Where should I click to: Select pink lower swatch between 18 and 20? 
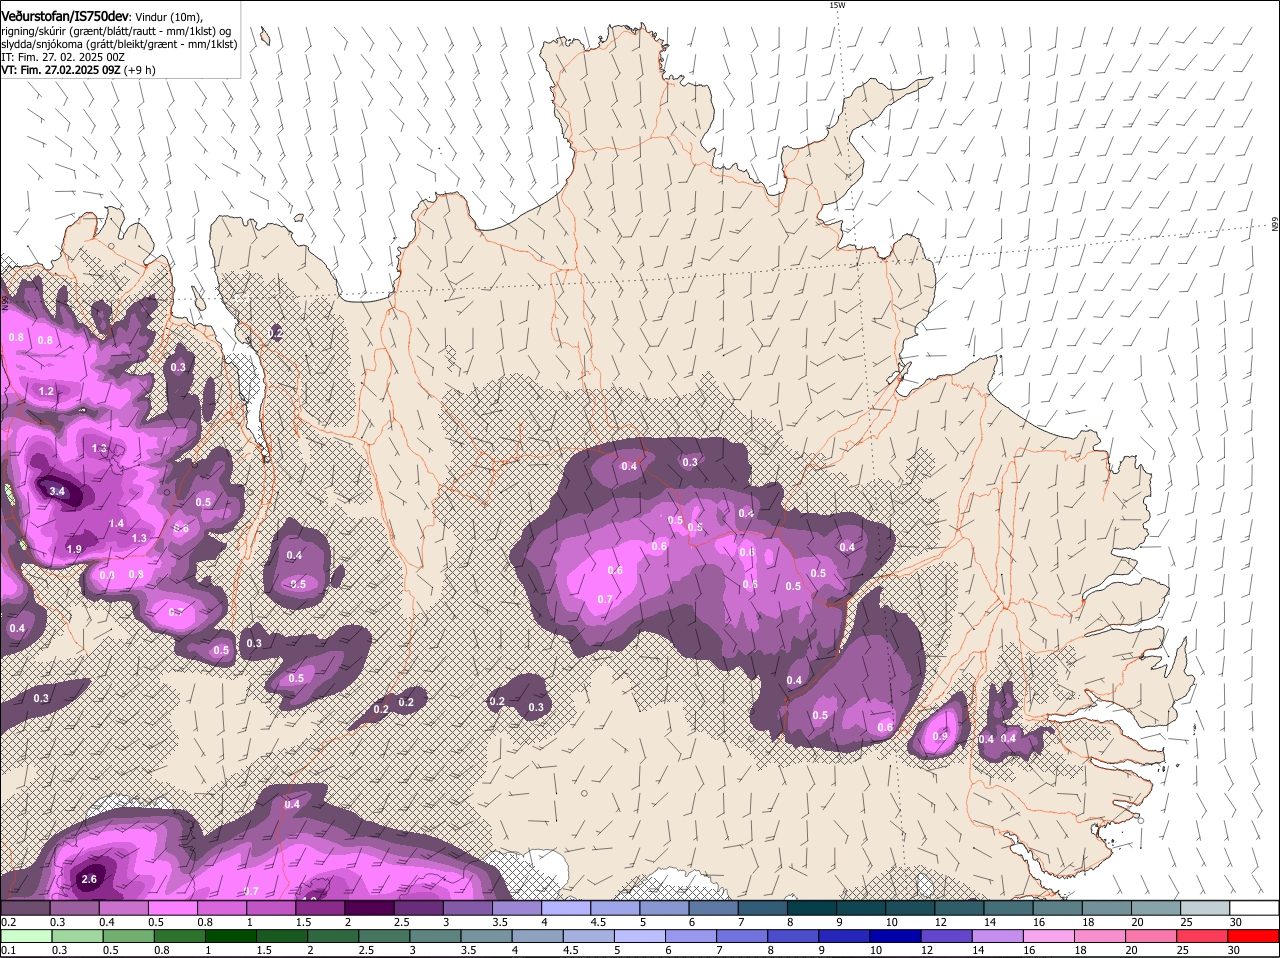(x=1100, y=936)
